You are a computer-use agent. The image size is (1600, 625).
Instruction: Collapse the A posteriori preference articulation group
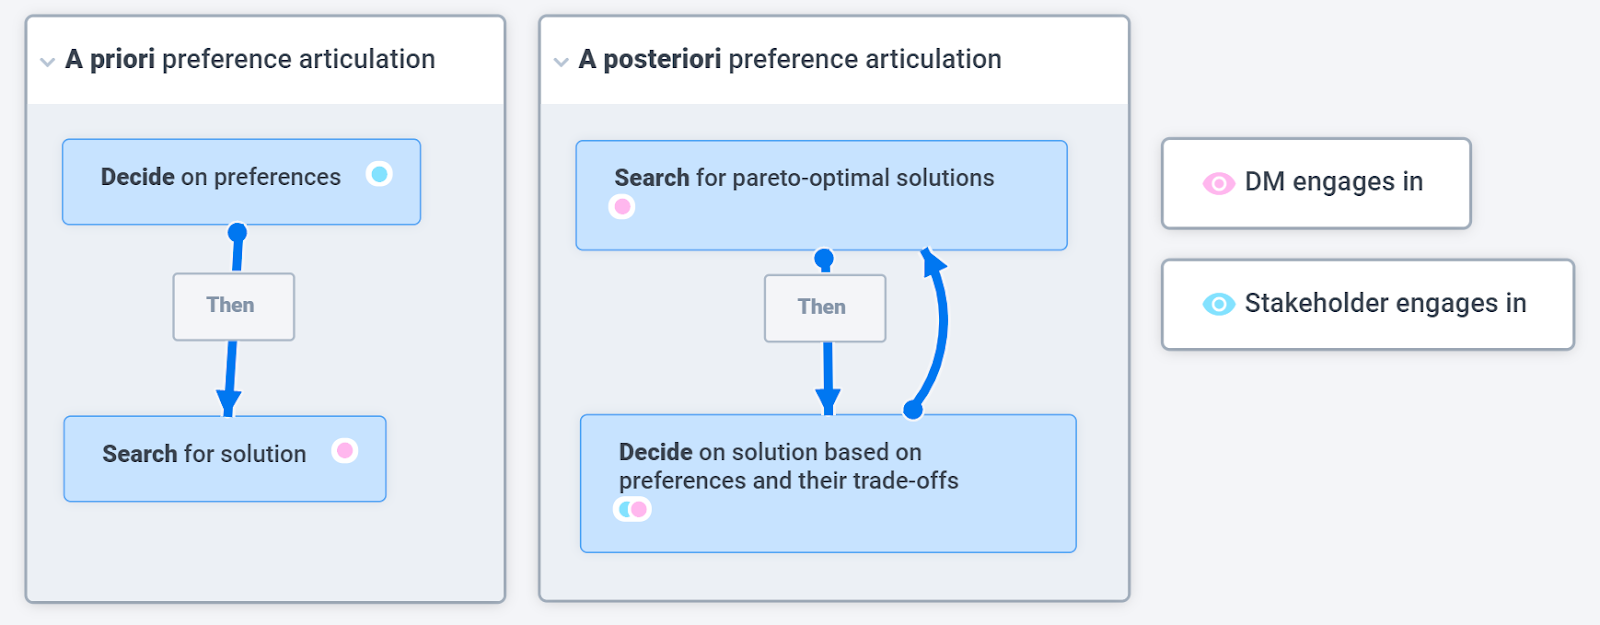pyautogui.click(x=561, y=62)
